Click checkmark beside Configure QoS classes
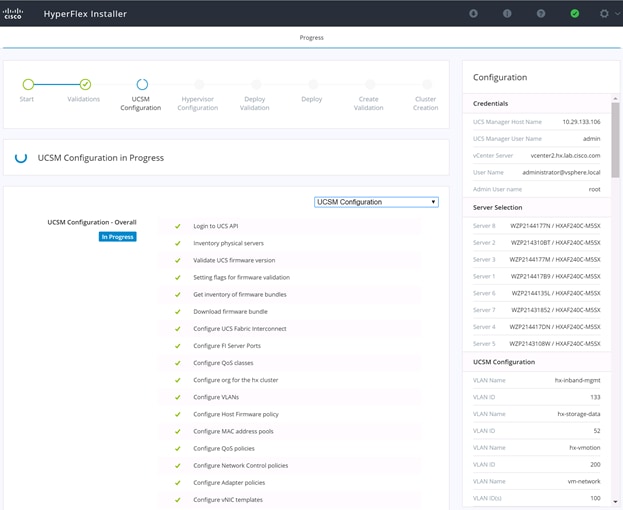 tap(178, 363)
